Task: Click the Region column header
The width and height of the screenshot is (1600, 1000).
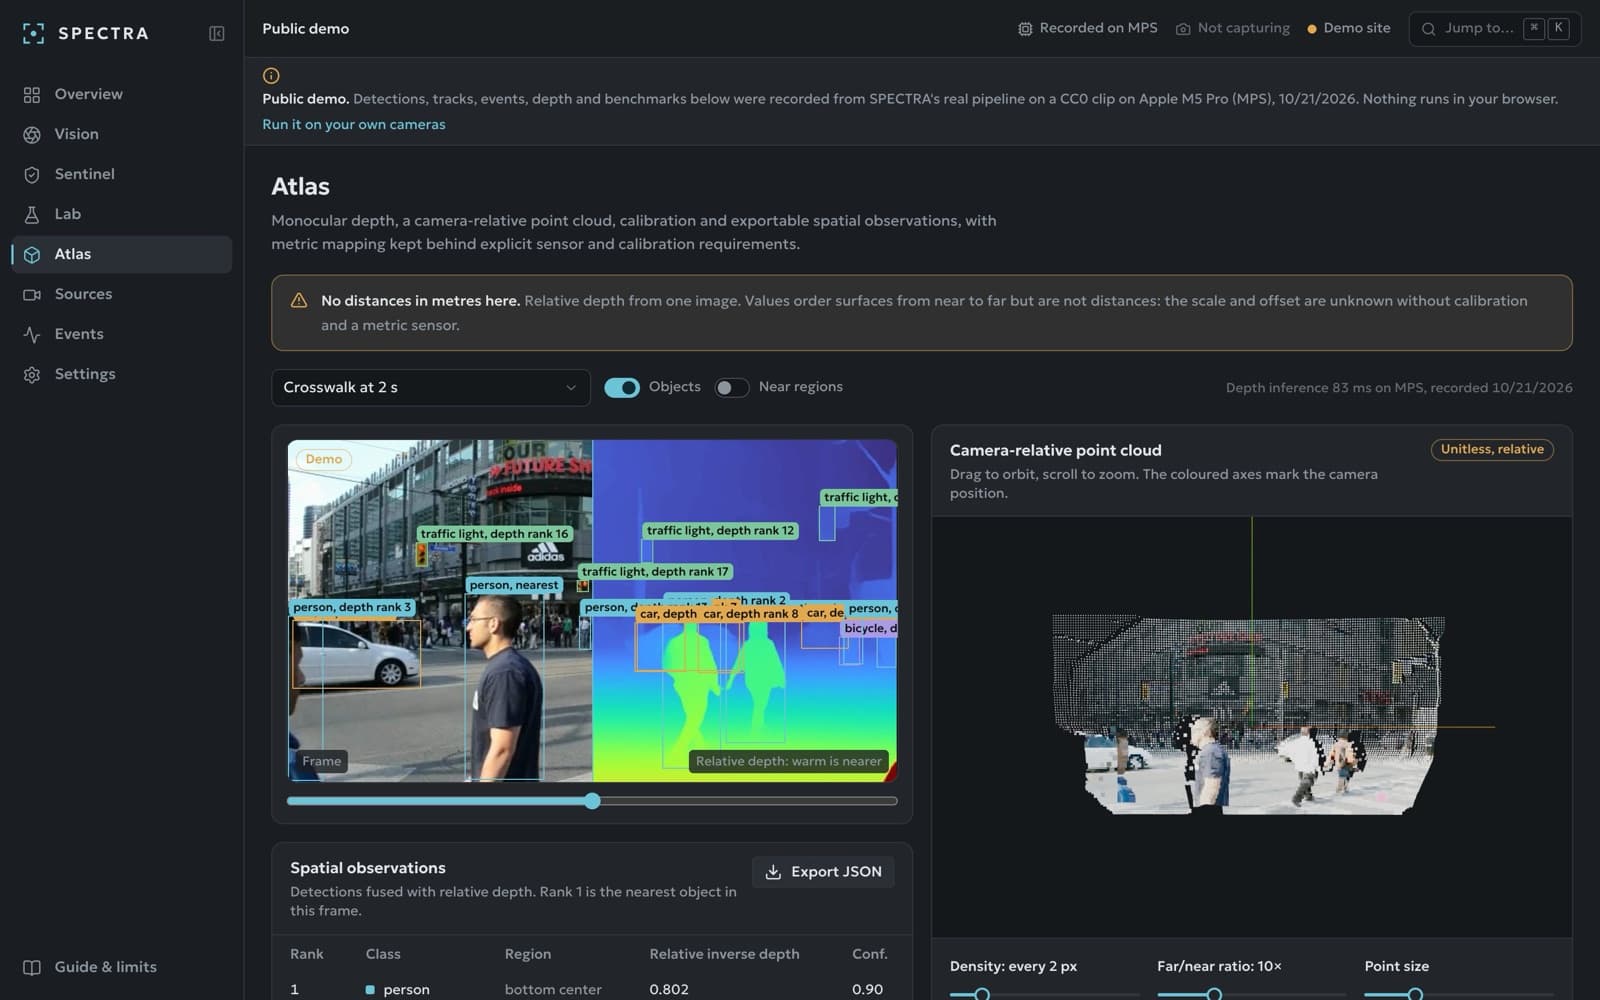Action: pos(528,954)
